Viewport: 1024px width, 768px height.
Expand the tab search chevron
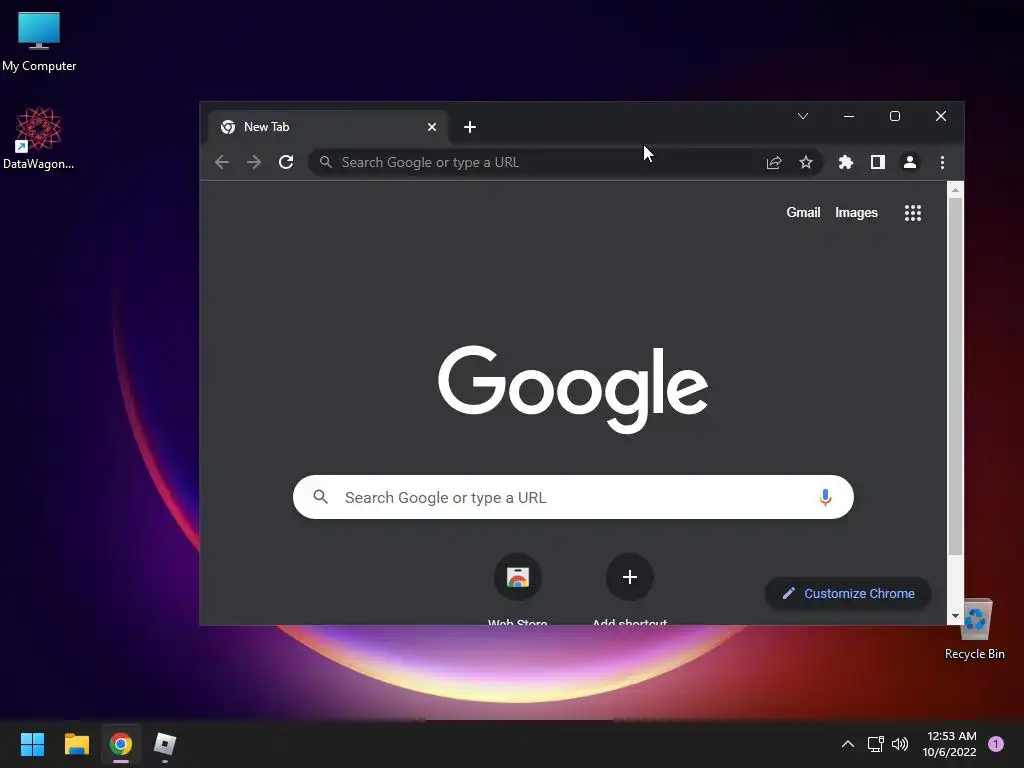pyautogui.click(x=803, y=116)
